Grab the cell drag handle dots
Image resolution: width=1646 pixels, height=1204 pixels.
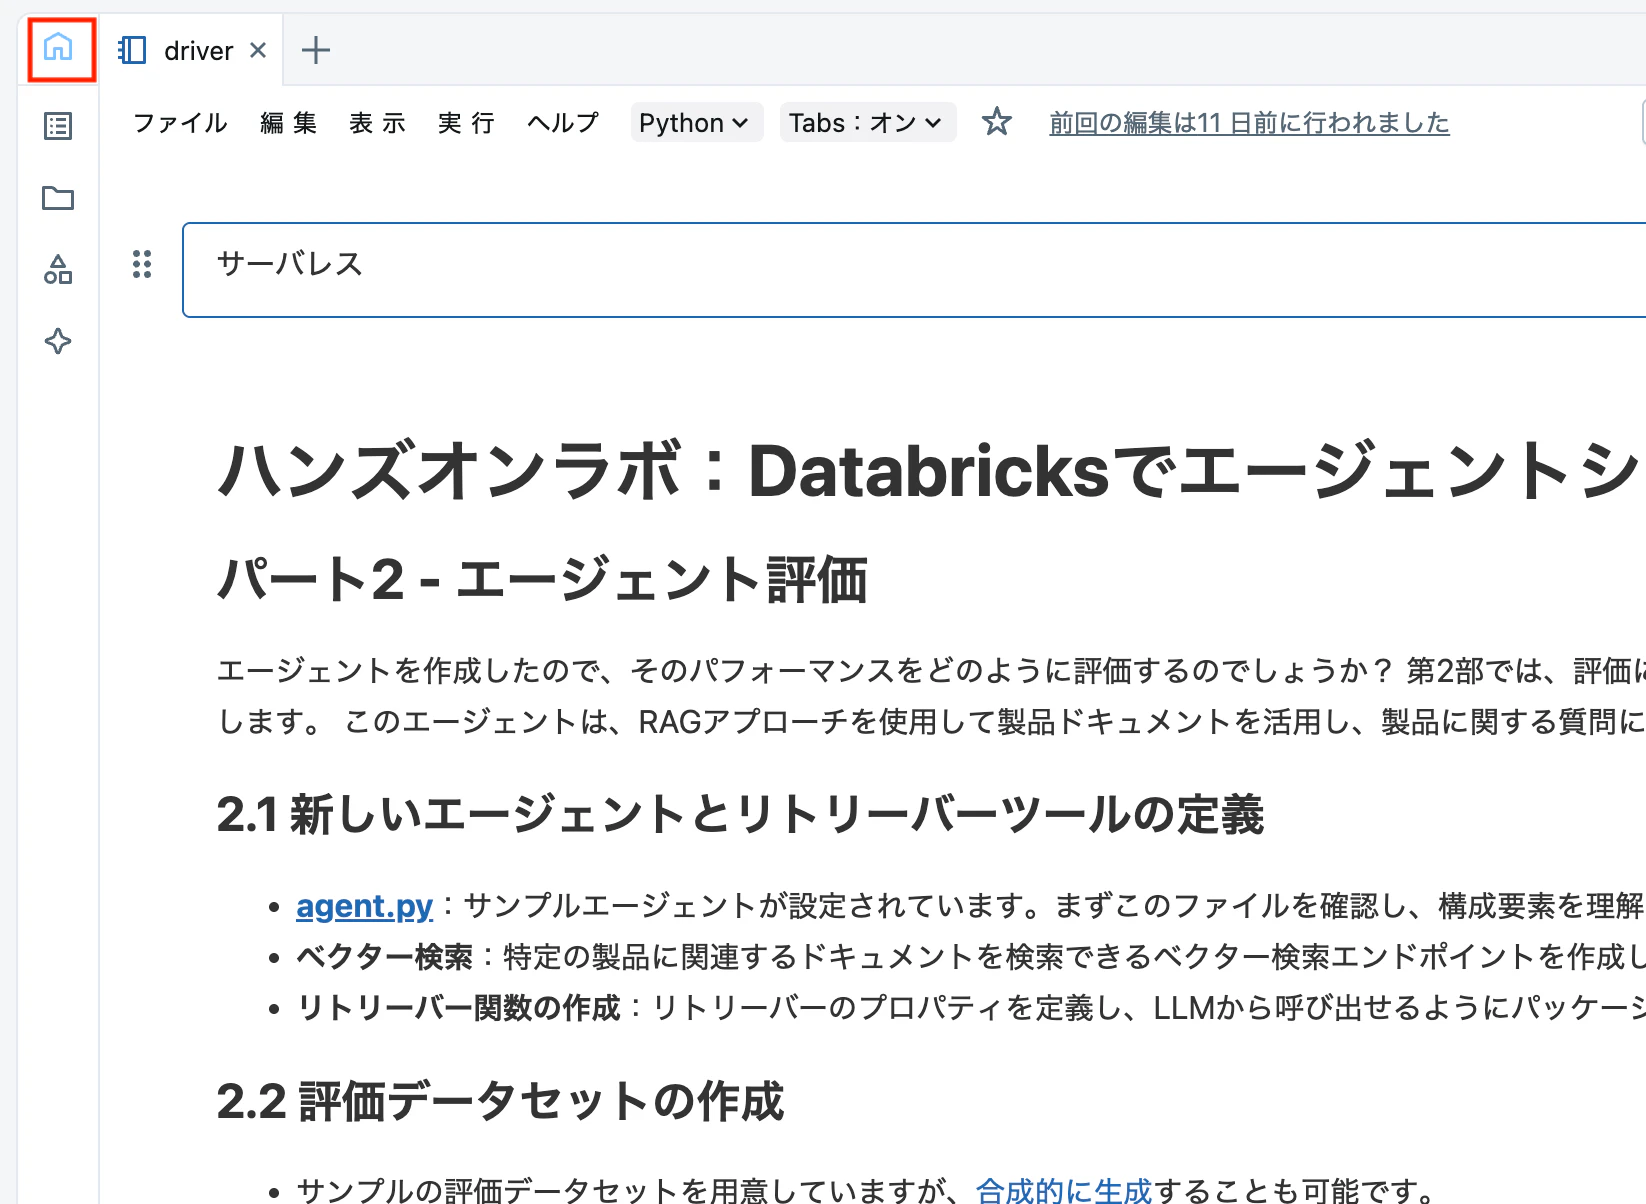[142, 264]
